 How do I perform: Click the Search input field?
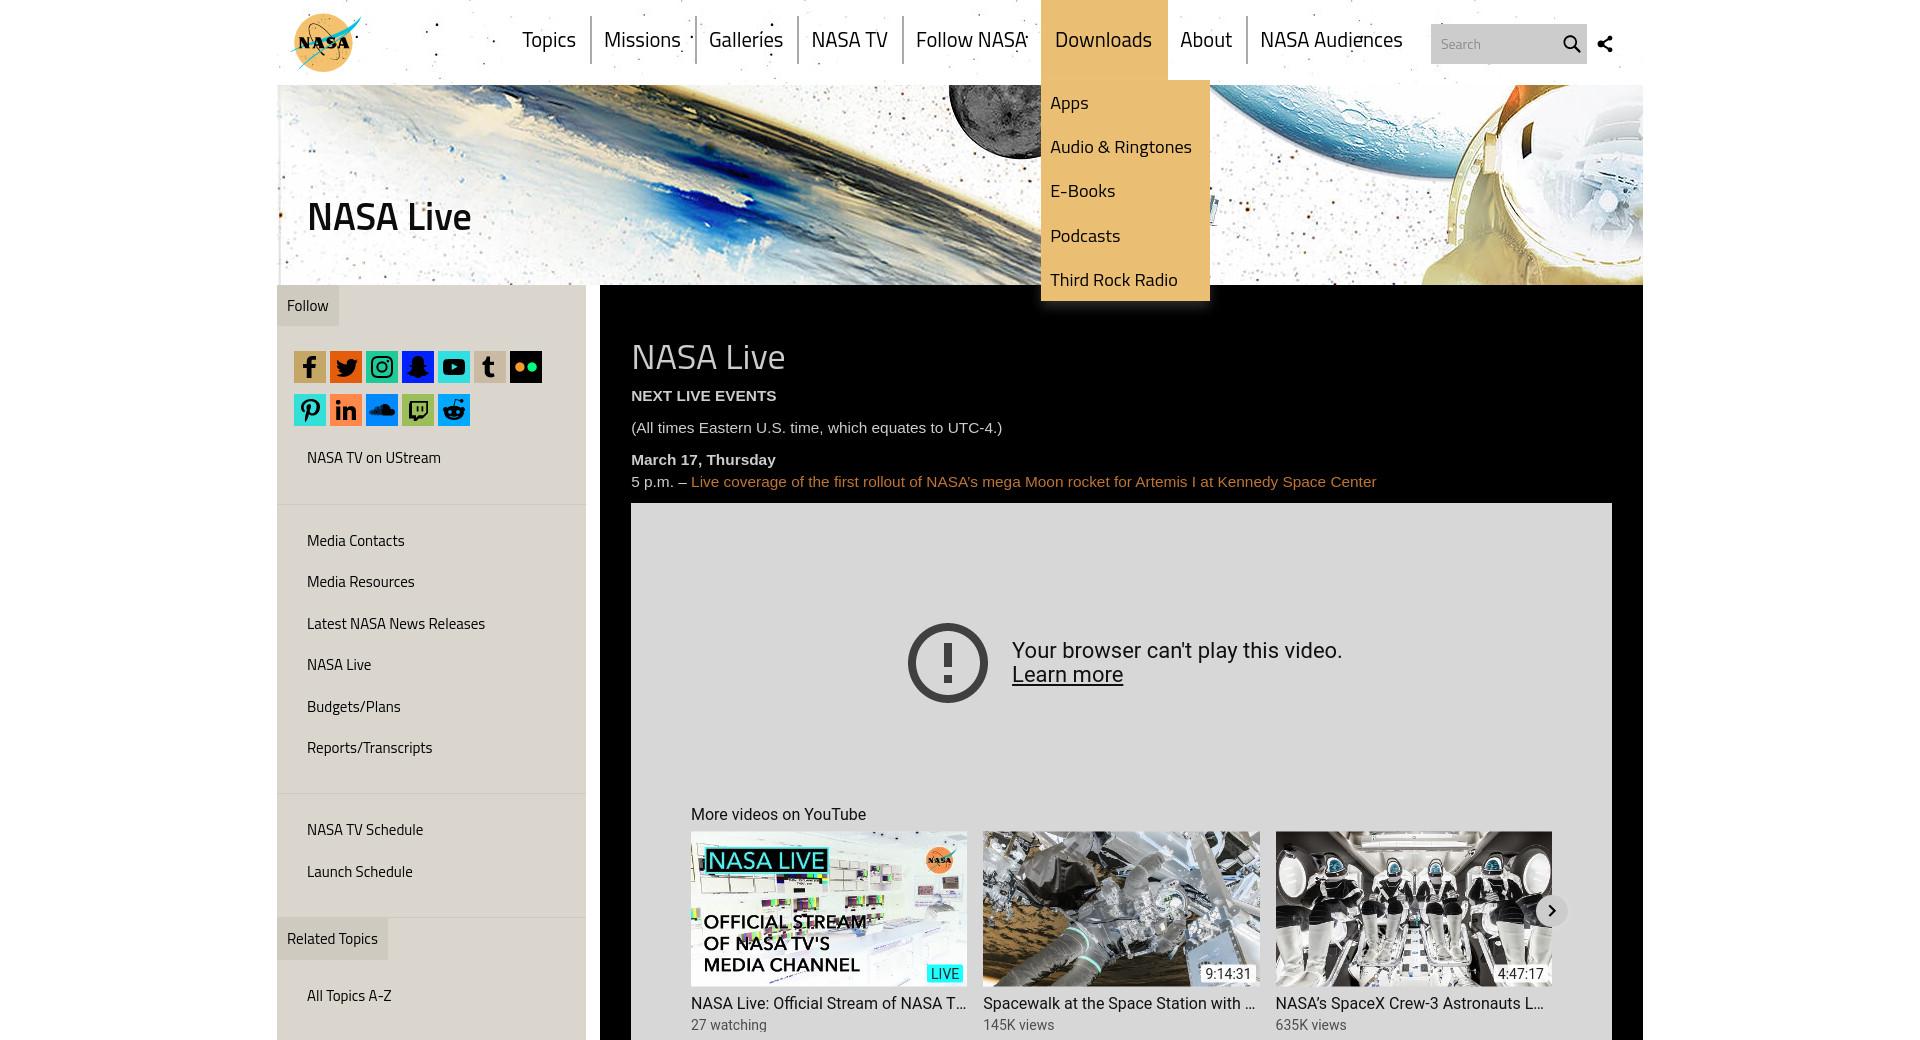click(x=1494, y=44)
